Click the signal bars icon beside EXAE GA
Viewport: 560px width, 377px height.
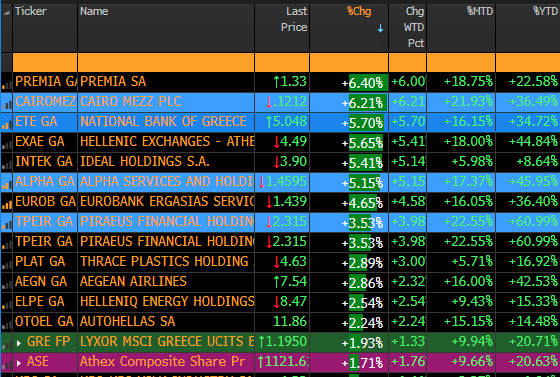click(6, 144)
